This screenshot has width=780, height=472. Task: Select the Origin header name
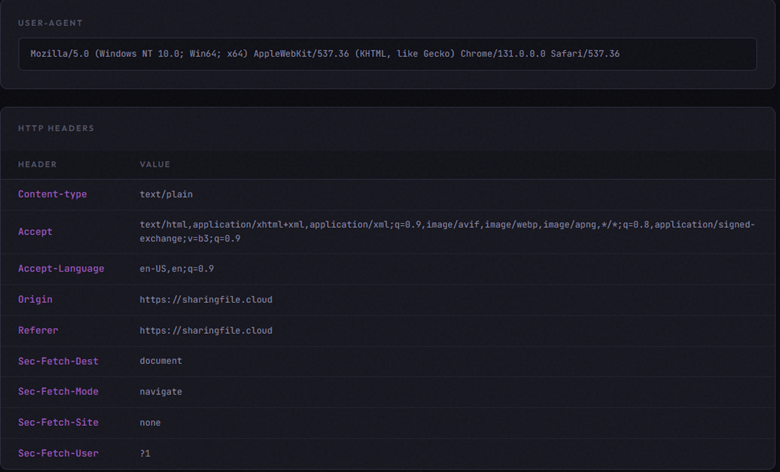pos(35,299)
